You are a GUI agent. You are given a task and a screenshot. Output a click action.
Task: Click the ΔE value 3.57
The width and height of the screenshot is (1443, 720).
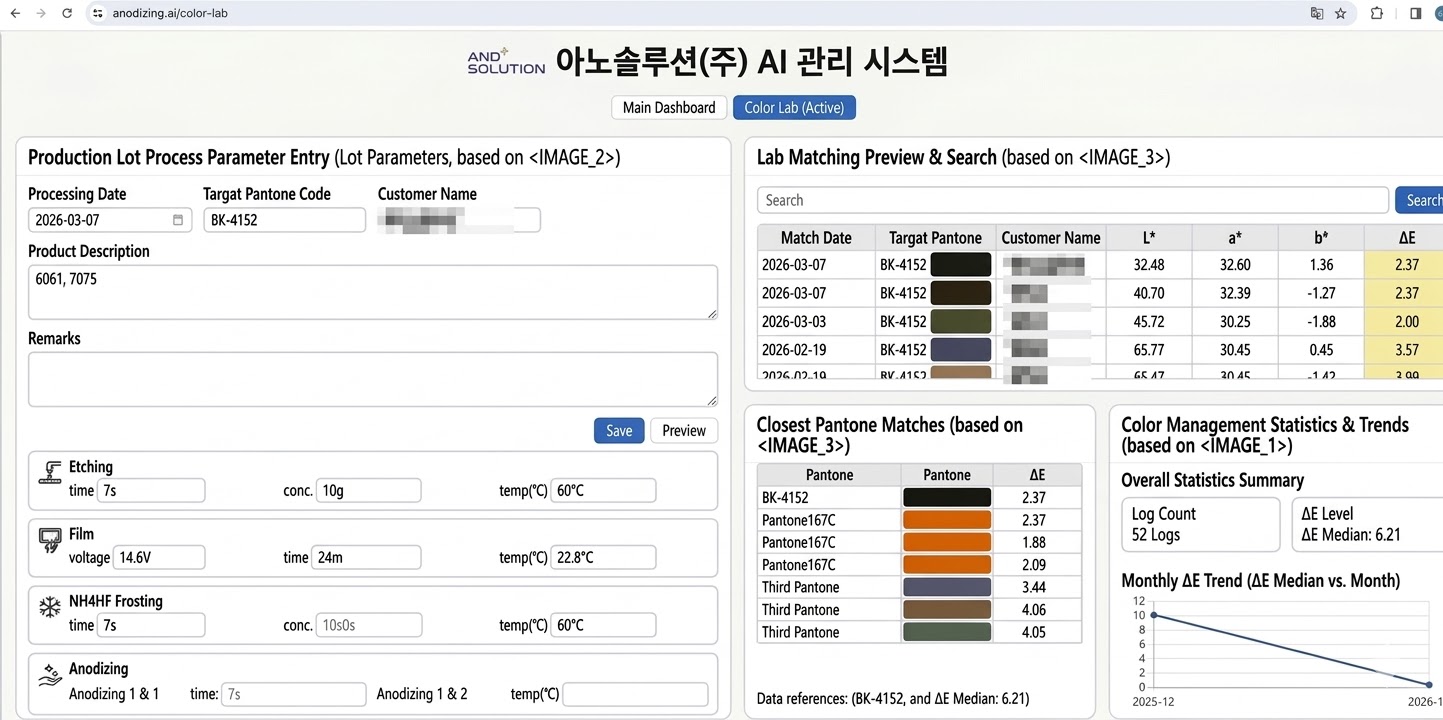point(1407,350)
